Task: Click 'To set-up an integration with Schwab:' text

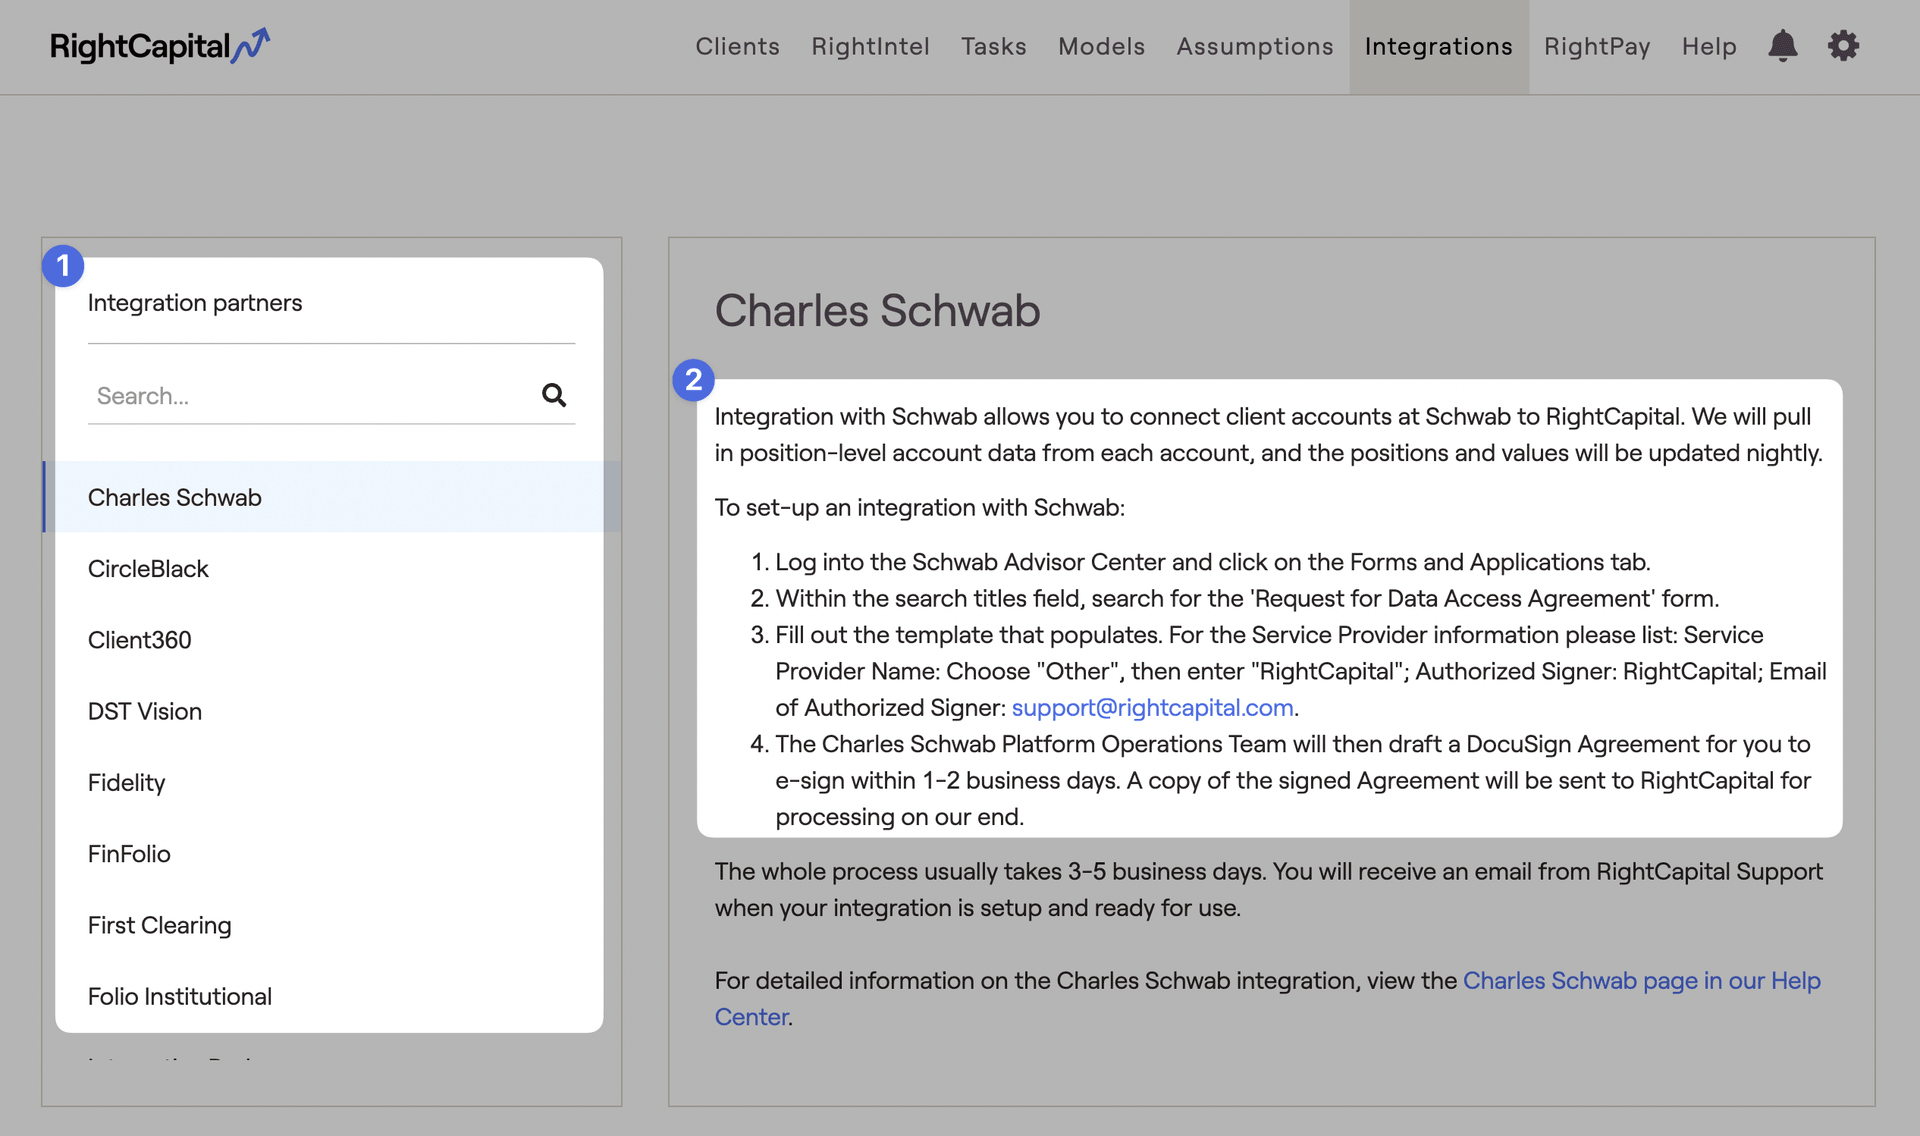Action: pyautogui.click(x=919, y=507)
